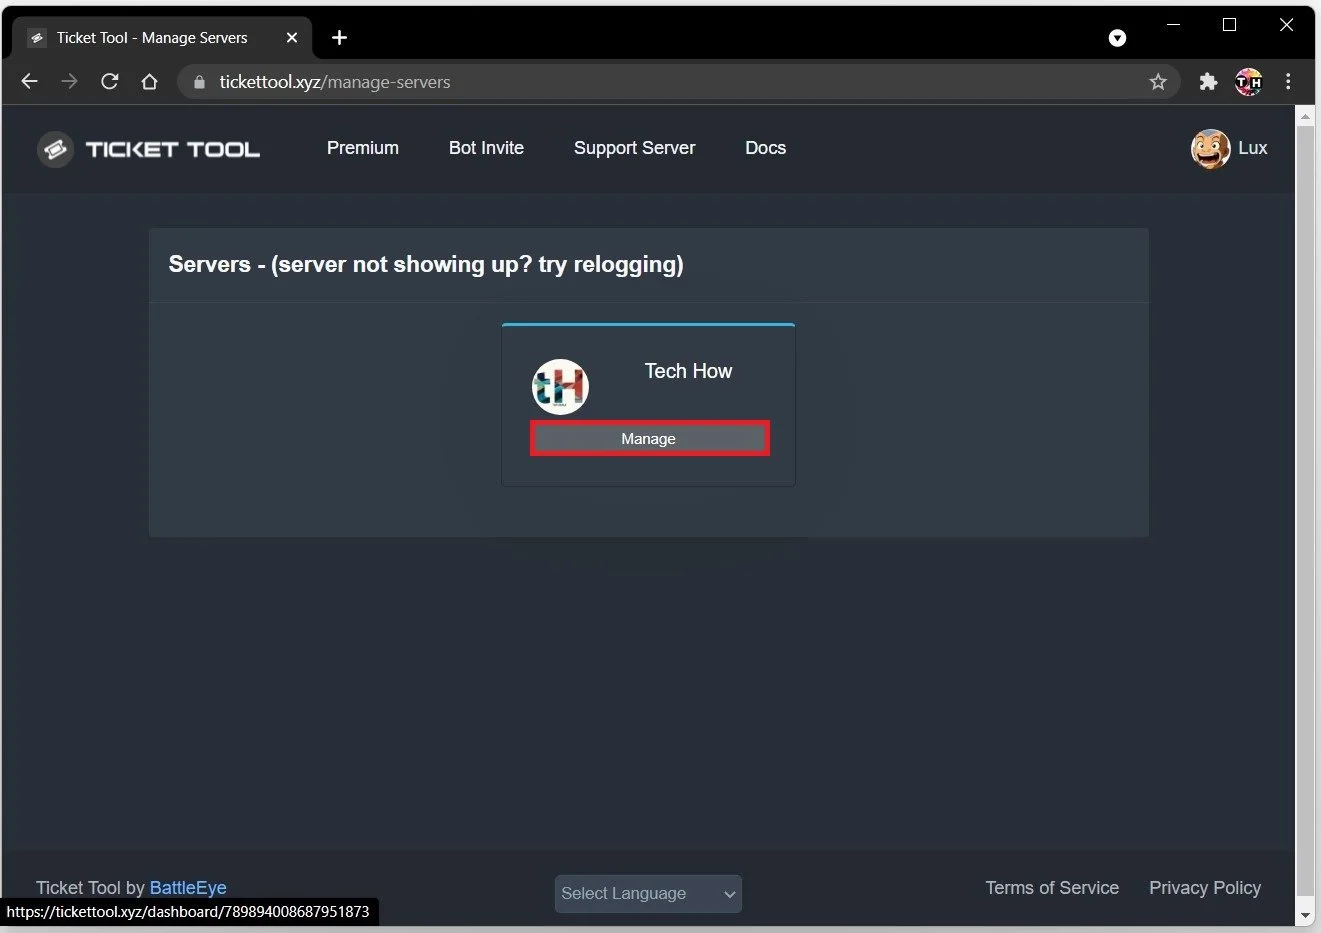View site info via padlock icon
The height and width of the screenshot is (933, 1321).
tap(199, 82)
